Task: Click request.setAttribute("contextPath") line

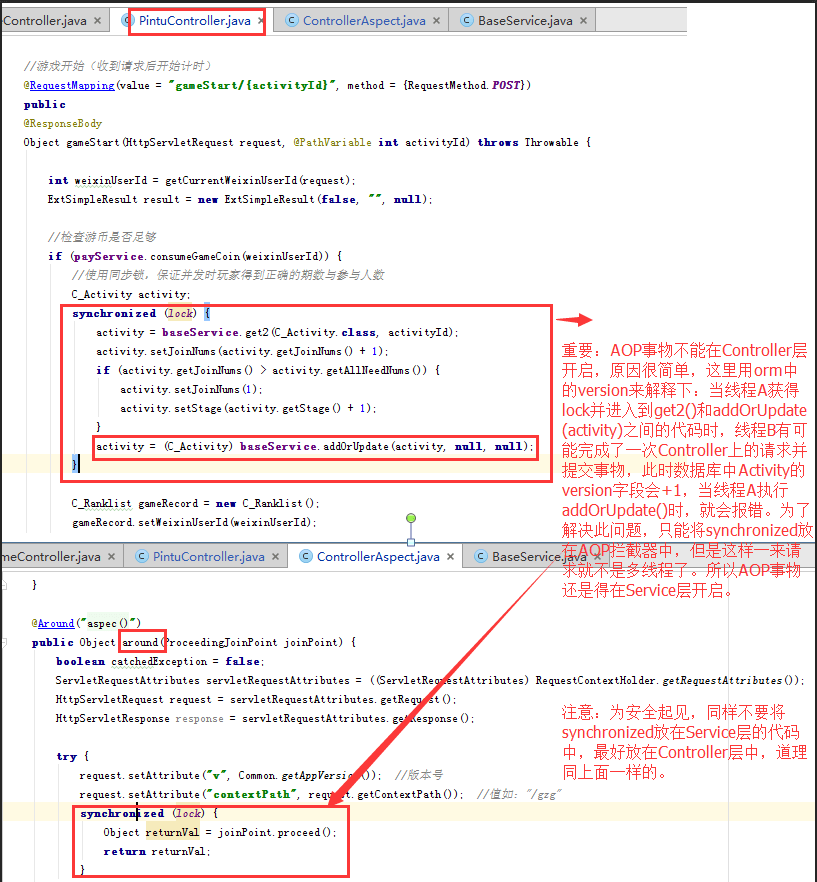Action: pos(271,795)
